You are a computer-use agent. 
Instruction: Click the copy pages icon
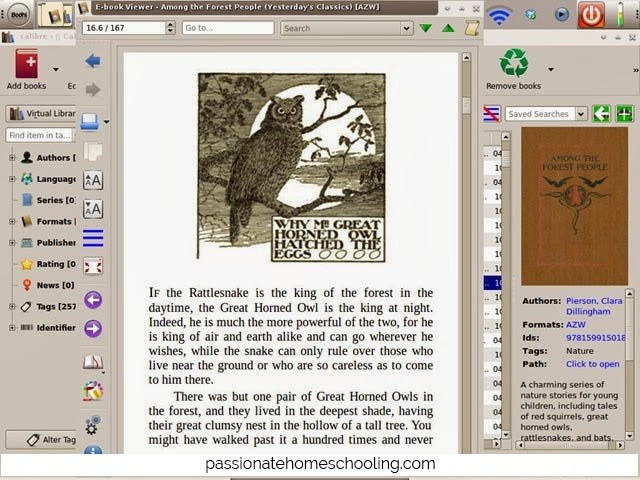tap(93, 151)
